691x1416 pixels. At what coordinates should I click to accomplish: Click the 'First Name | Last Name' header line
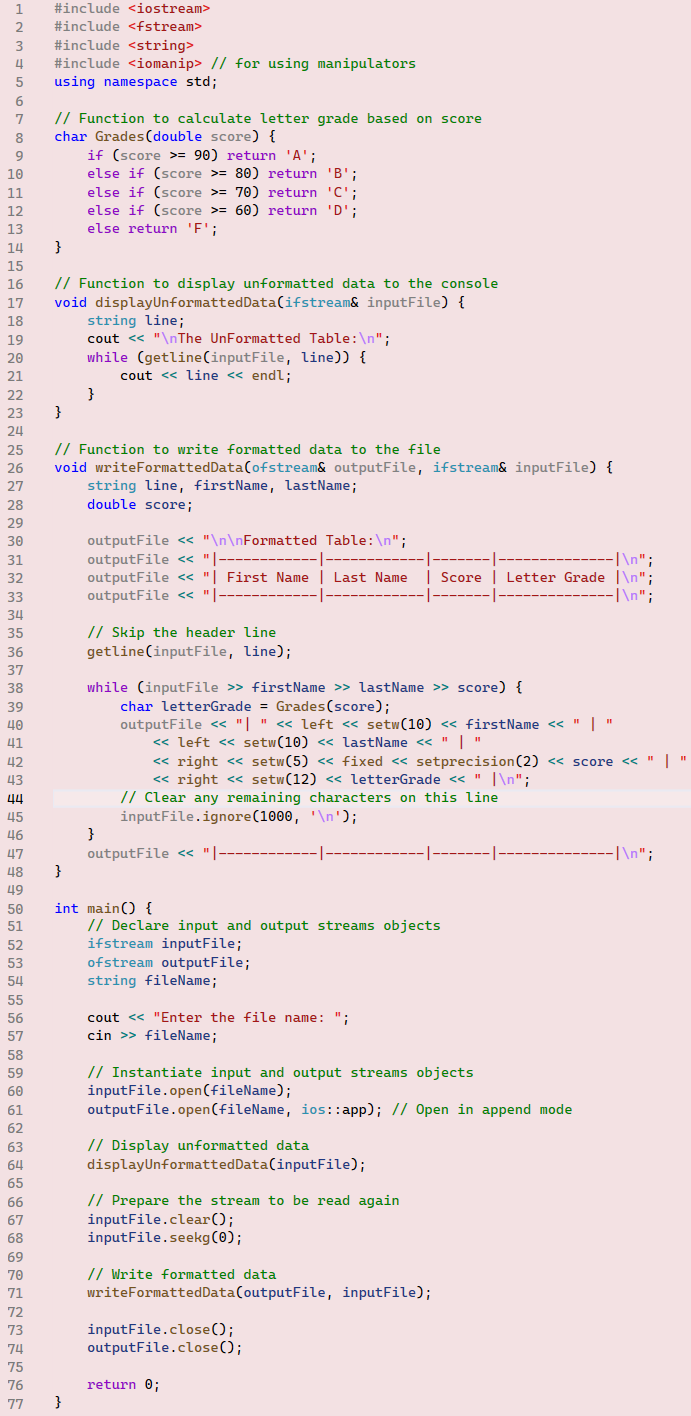click(x=371, y=577)
